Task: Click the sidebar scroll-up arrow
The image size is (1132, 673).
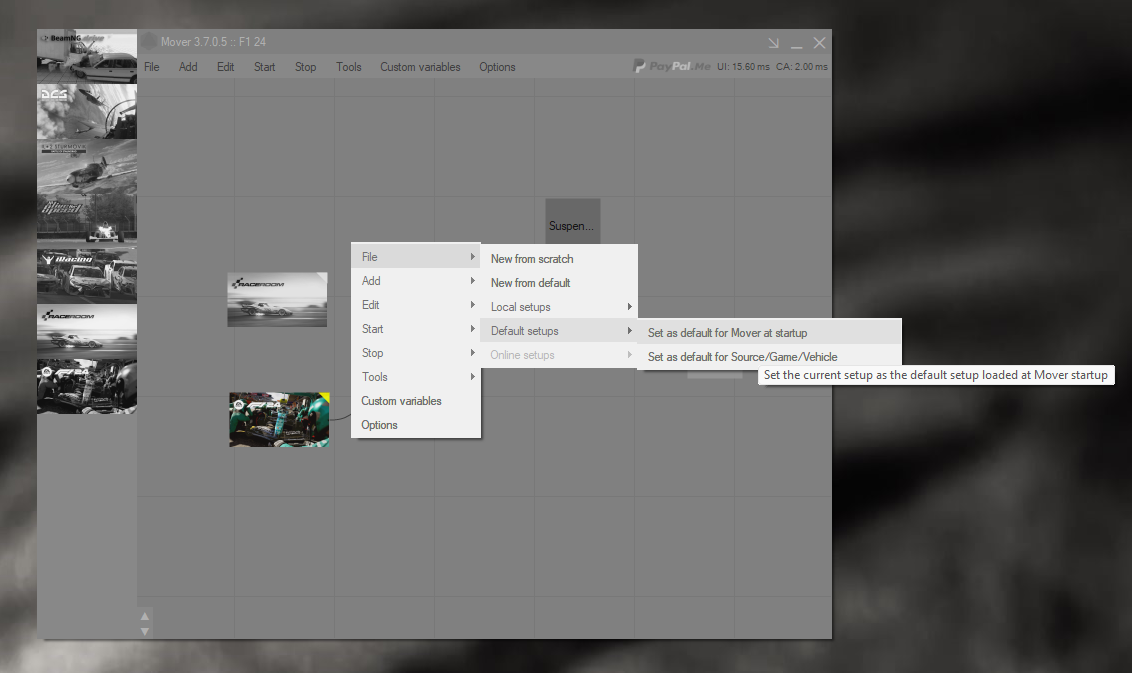Action: tap(144, 616)
